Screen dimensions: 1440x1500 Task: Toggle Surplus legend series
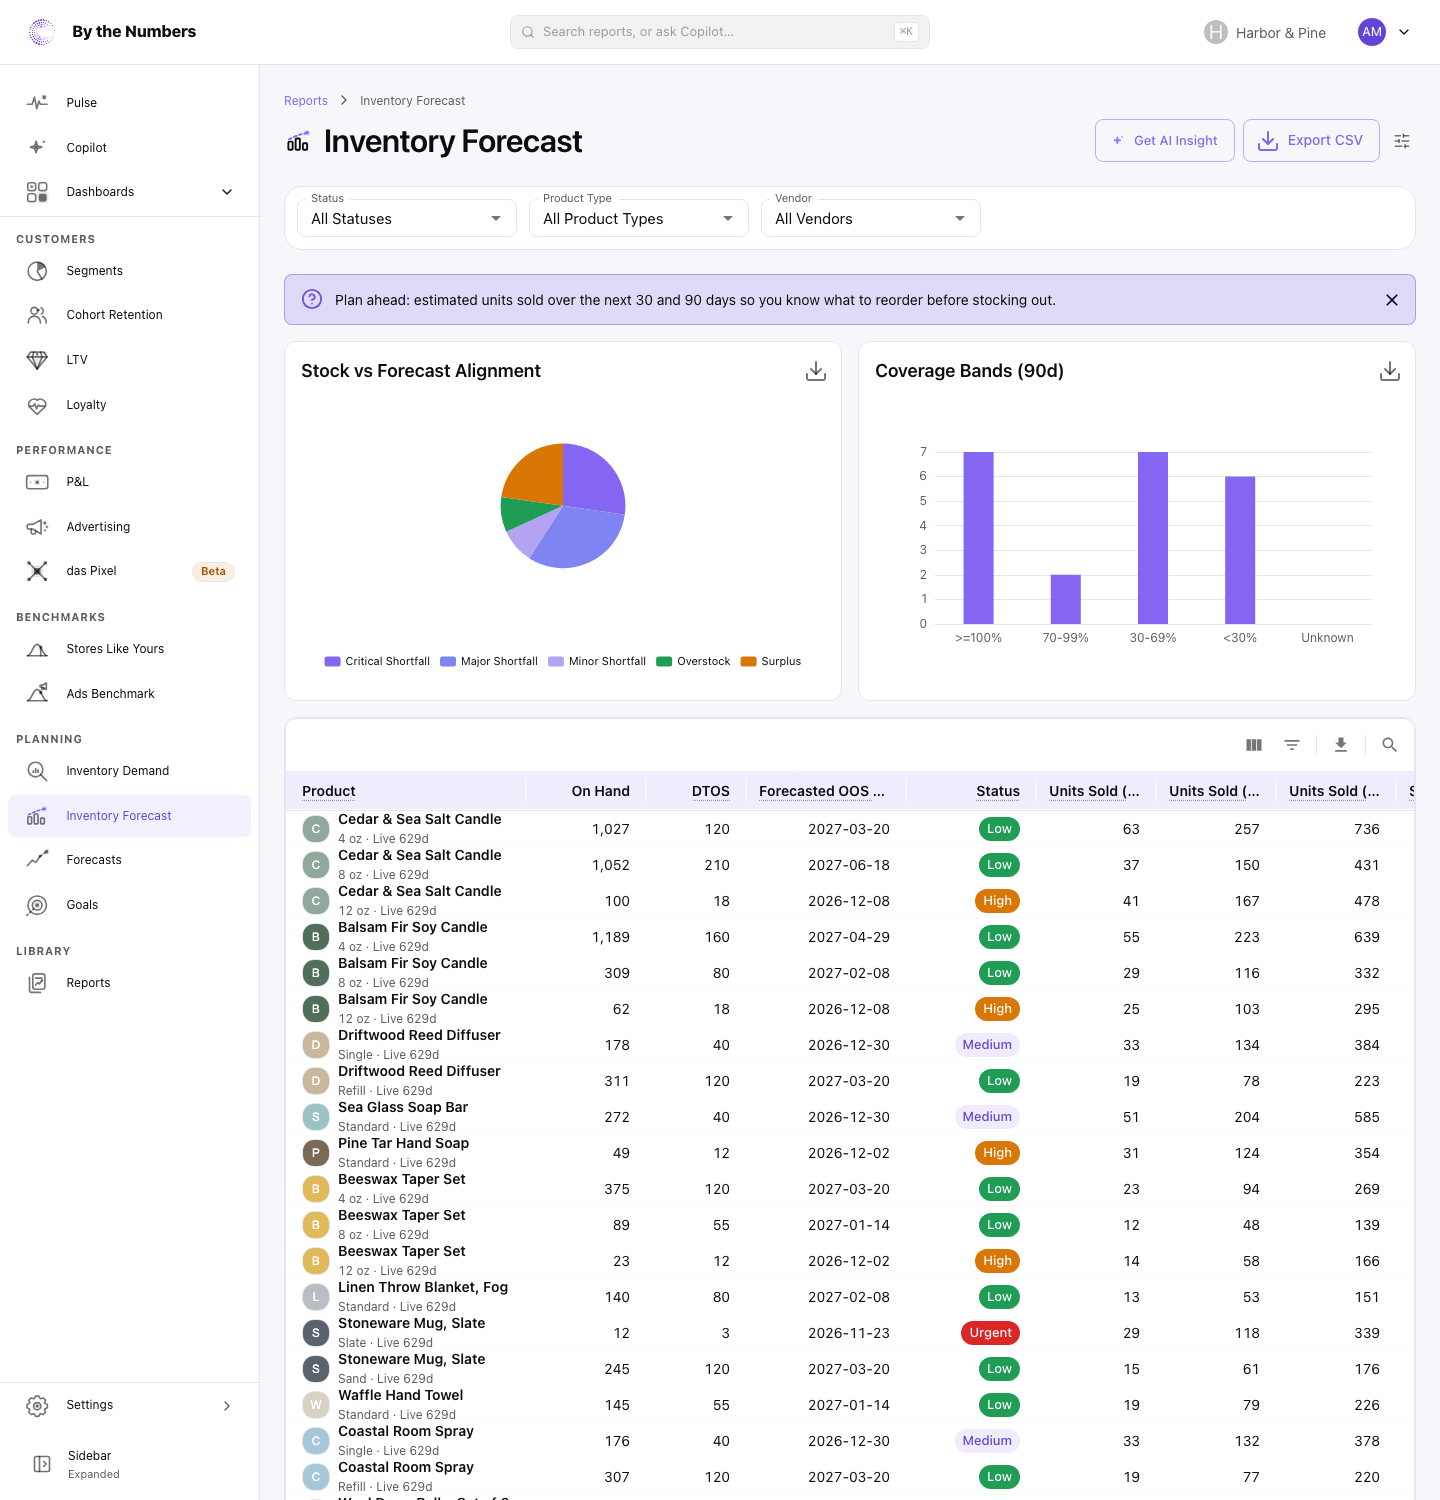tap(771, 662)
